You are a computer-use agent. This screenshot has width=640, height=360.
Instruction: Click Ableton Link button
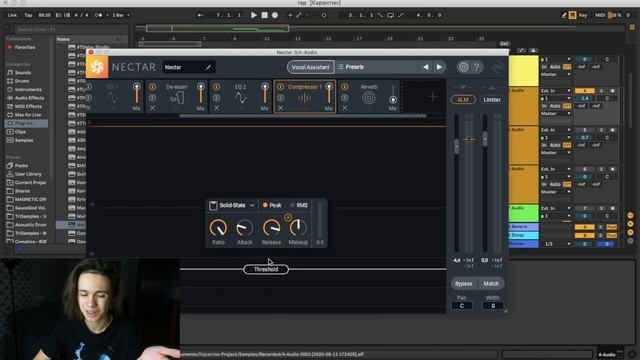(x=12, y=15)
